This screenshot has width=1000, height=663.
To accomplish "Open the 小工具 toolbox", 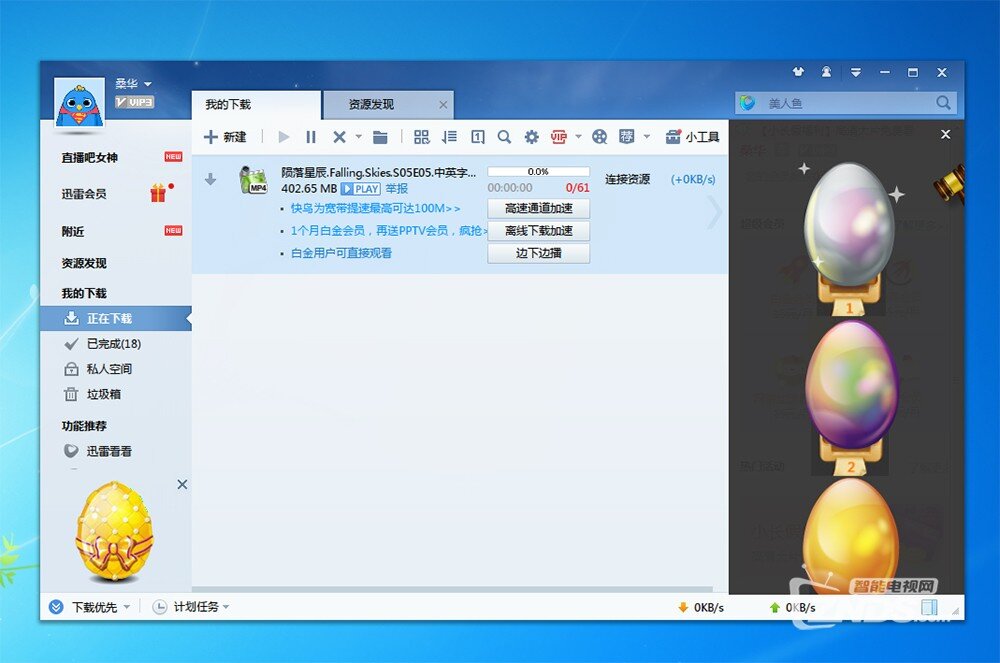I will tap(693, 137).
